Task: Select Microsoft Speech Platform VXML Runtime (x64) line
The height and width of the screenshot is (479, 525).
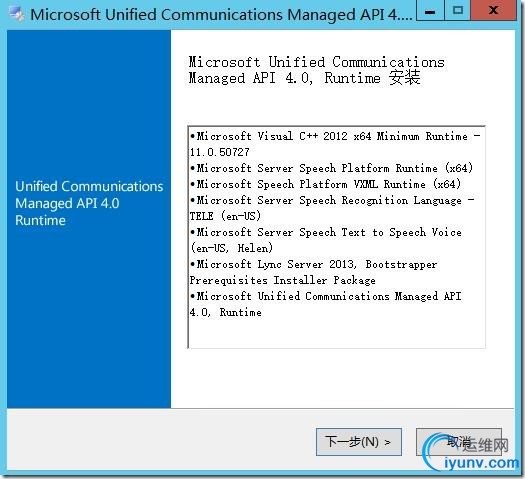Action: click(x=325, y=184)
